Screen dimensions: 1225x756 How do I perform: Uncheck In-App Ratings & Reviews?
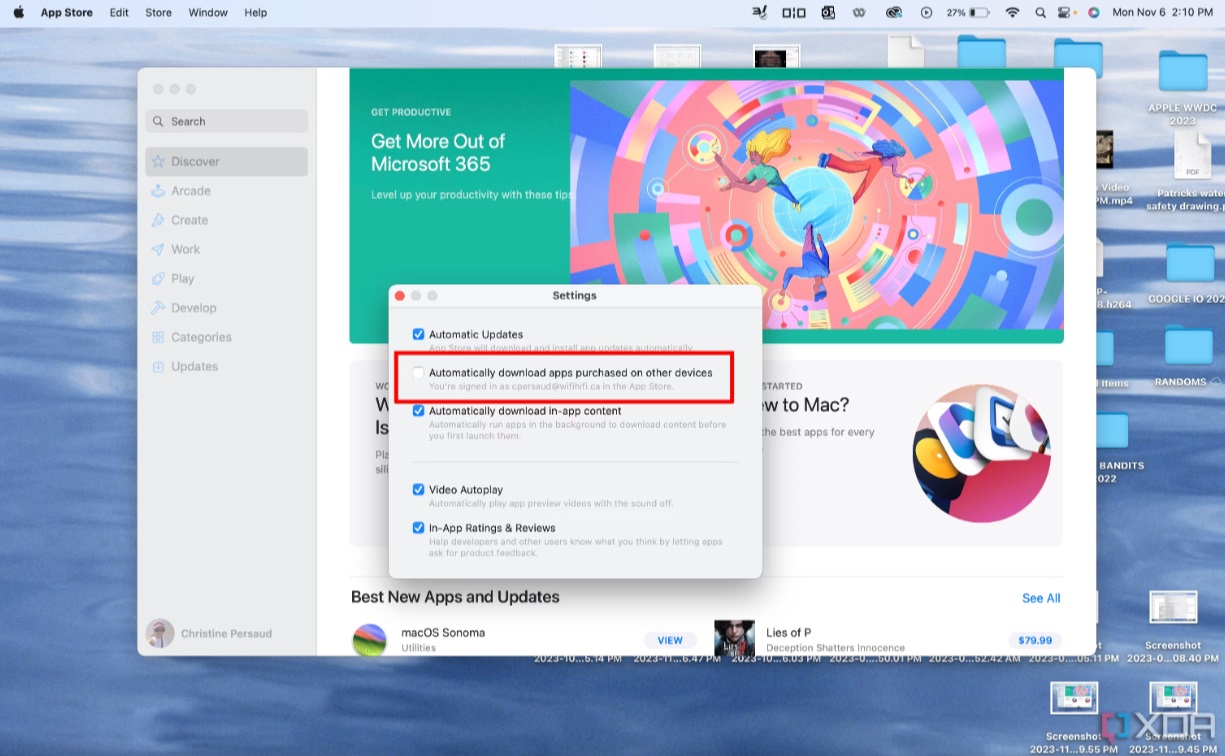coord(418,527)
